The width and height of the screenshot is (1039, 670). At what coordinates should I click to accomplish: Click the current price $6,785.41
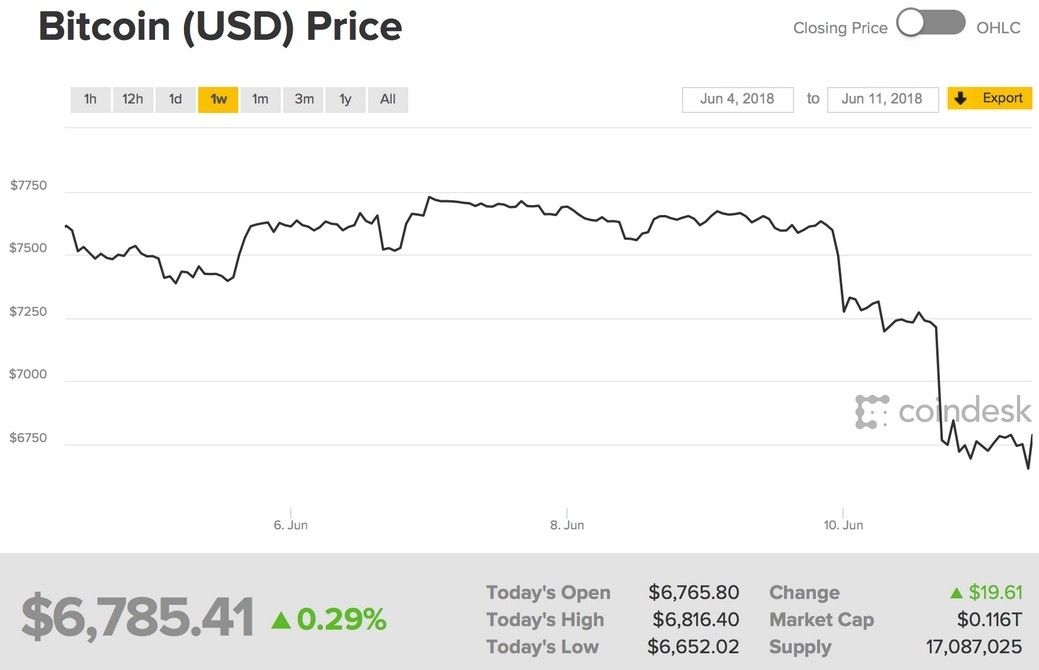point(138,618)
